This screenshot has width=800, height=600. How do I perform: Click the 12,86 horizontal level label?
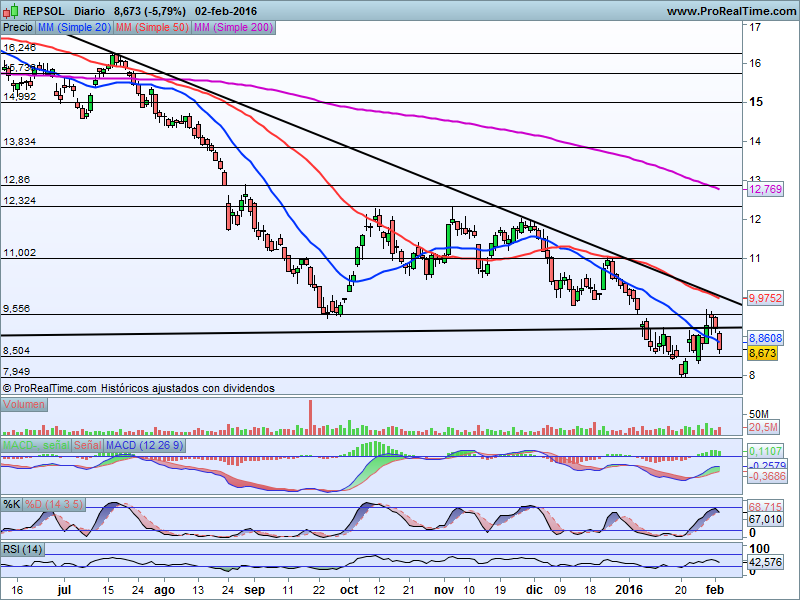[17, 180]
